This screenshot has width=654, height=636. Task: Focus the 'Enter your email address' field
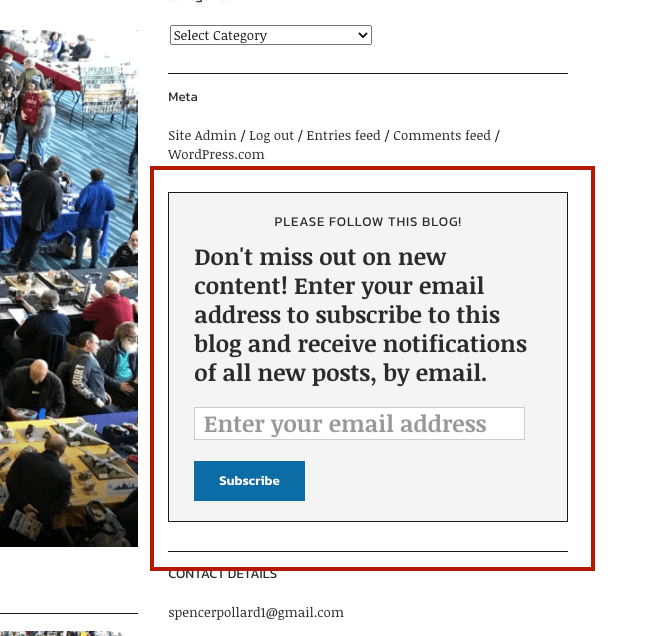(x=359, y=424)
